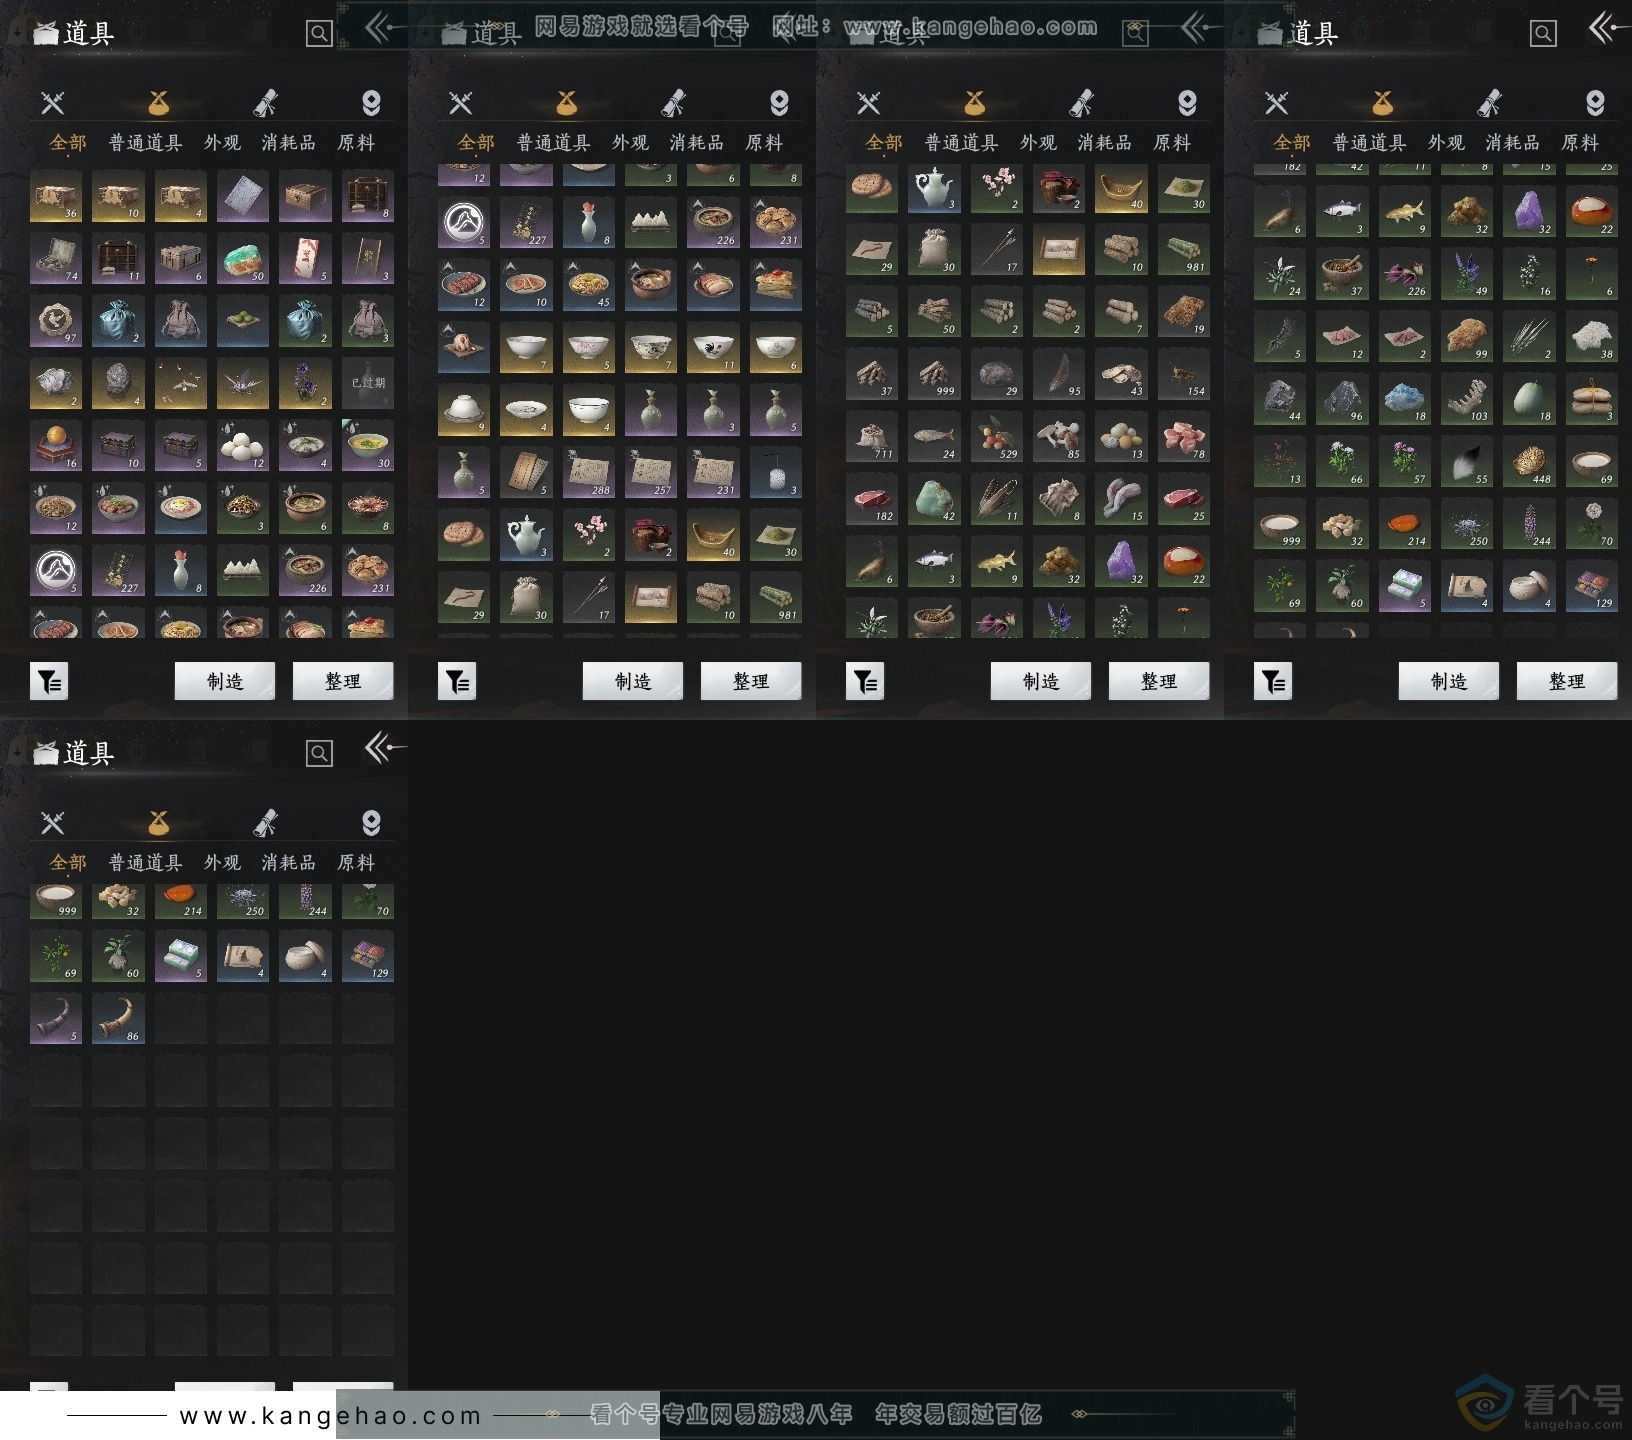This screenshot has width=1632, height=1440.
Task: Select the box item count 129 in bottom panel
Action: [x=368, y=956]
